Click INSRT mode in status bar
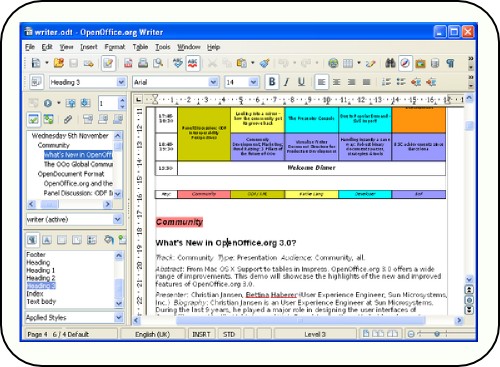This screenshot has width=500, height=367. coord(201,334)
